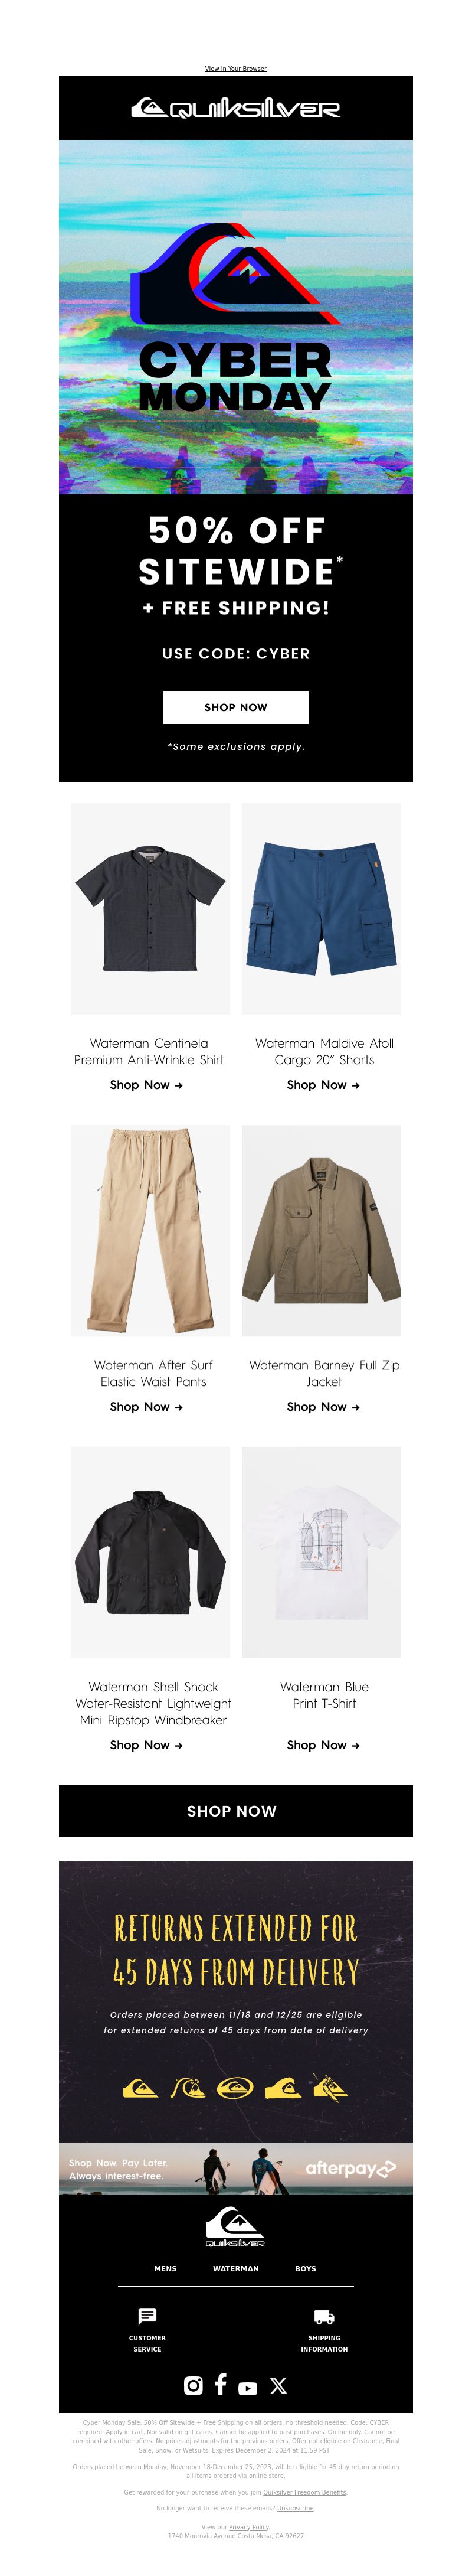
Task: Shop Now for Waterman Centinela shirt
Action: point(146,1085)
